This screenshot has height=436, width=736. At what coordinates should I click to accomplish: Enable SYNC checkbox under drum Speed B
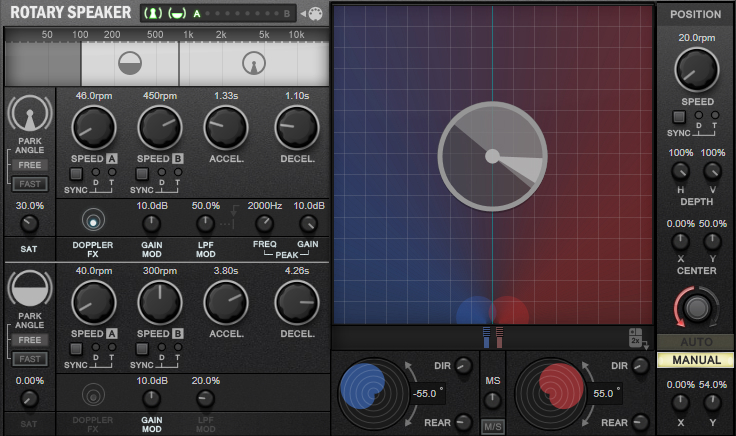[x=142, y=348]
